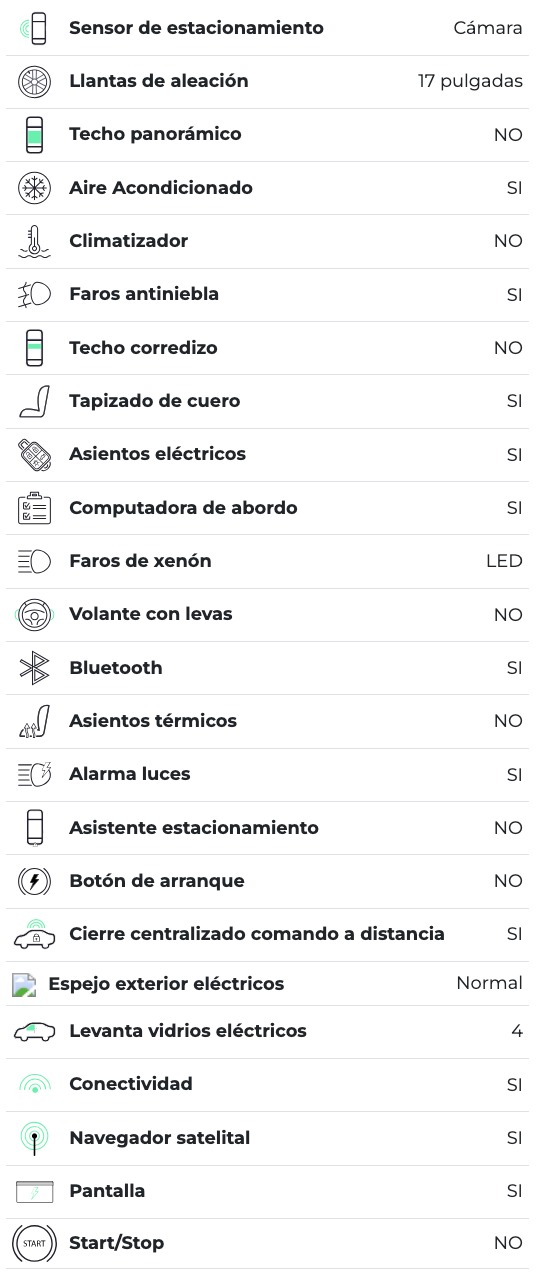Click the fog lights icon
The width and height of the screenshot is (550, 1286).
[34, 295]
